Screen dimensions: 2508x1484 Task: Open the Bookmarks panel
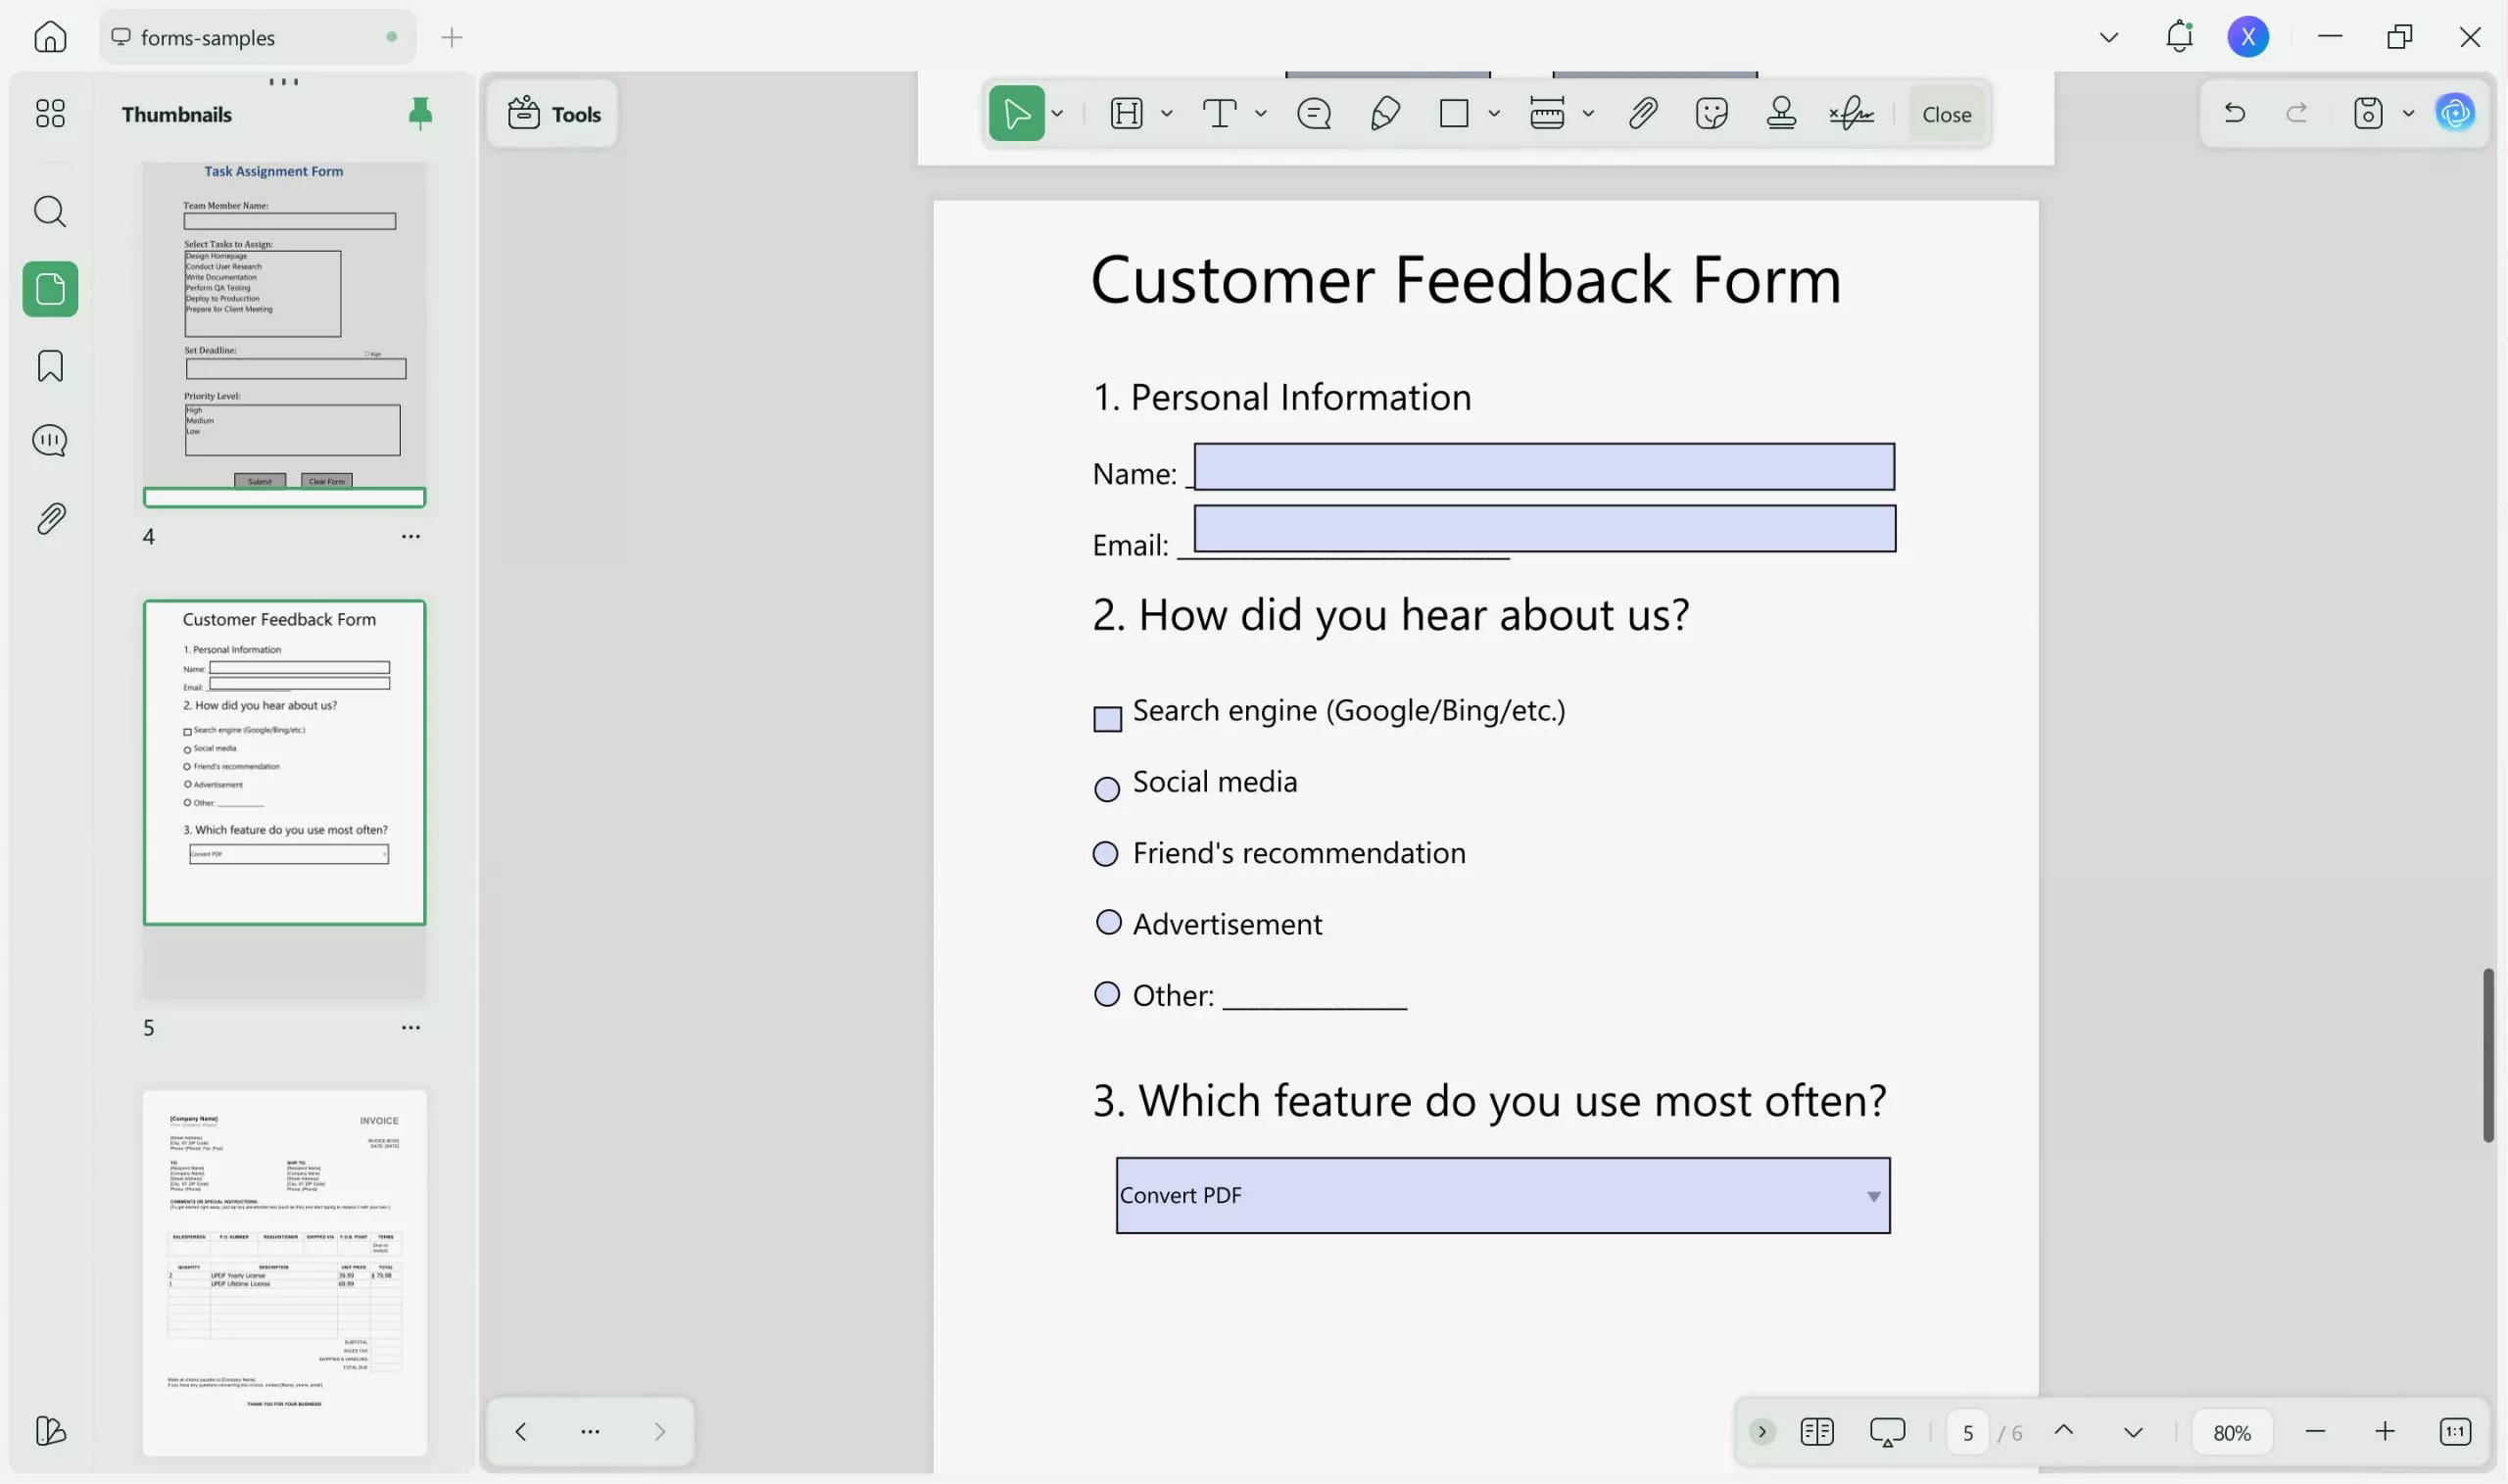(x=49, y=366)
